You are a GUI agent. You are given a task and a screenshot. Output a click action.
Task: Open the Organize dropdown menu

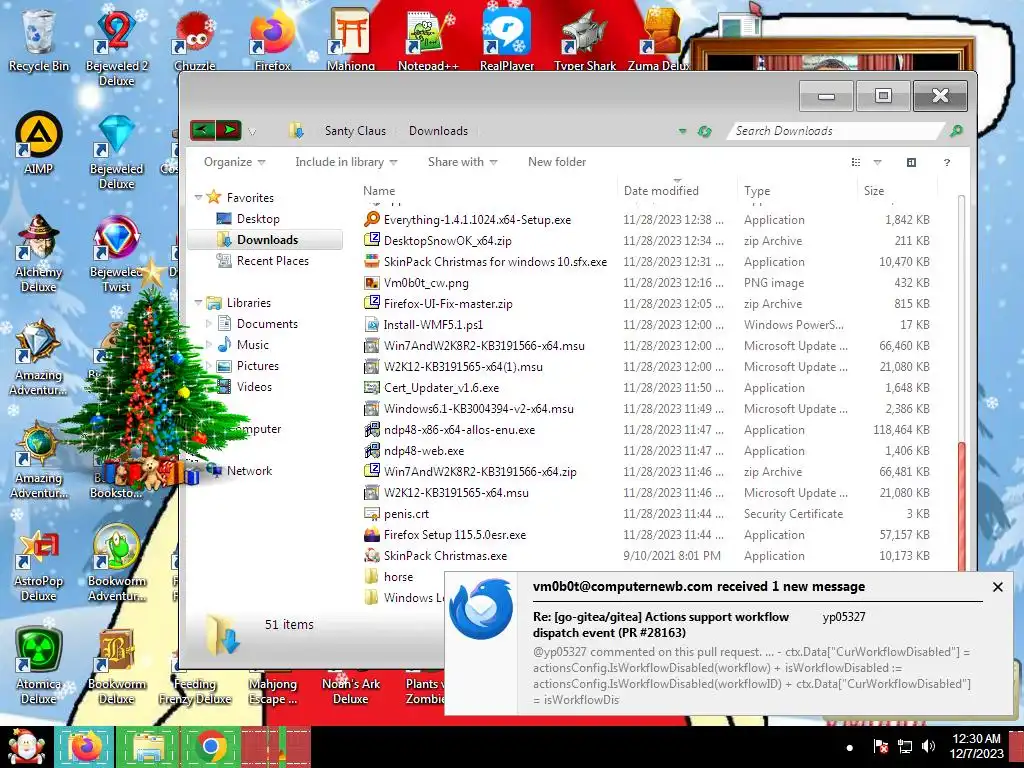pyautogui.click(x=234, y=162)
